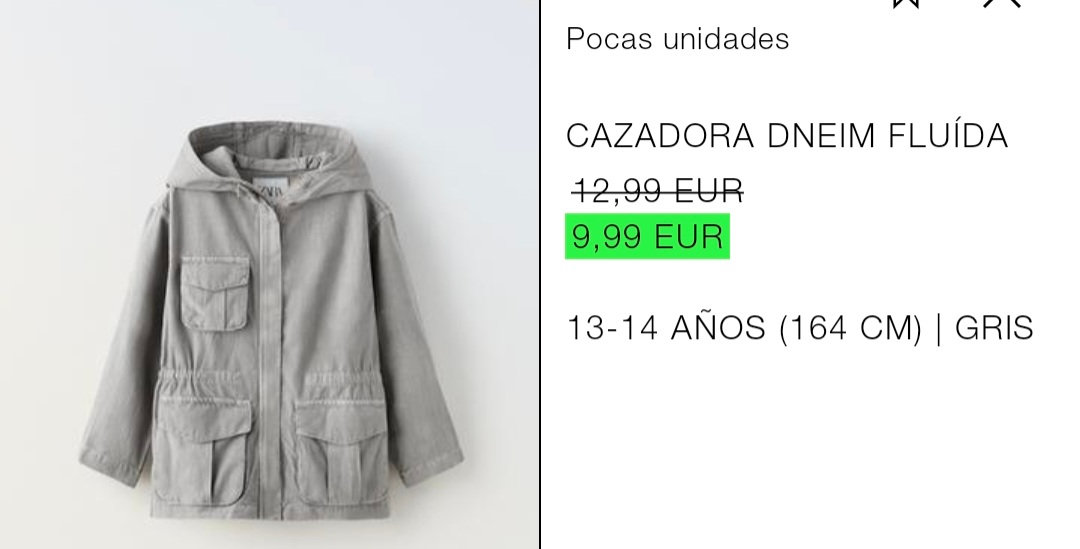Save item with the bookmark icon

click(x=906, y=3)
